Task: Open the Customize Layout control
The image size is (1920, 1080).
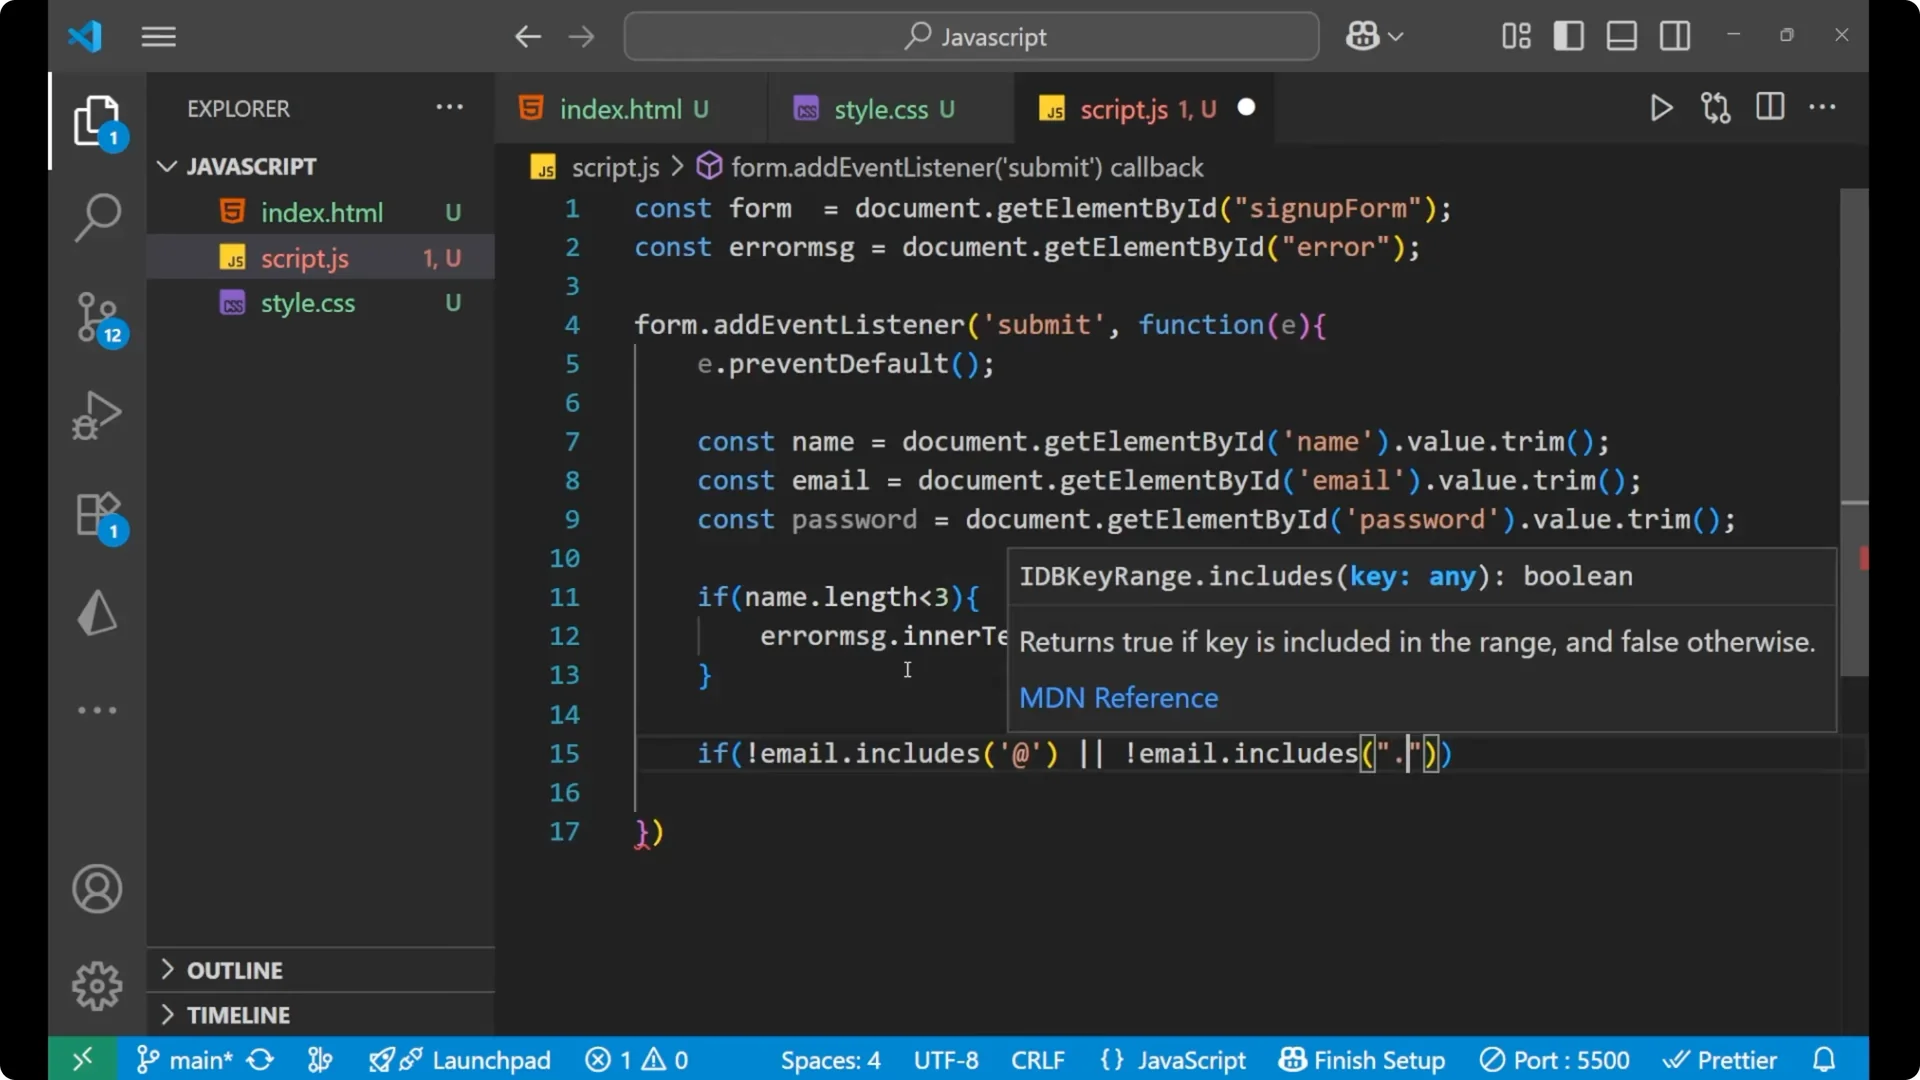Action: coord(1514,36)
